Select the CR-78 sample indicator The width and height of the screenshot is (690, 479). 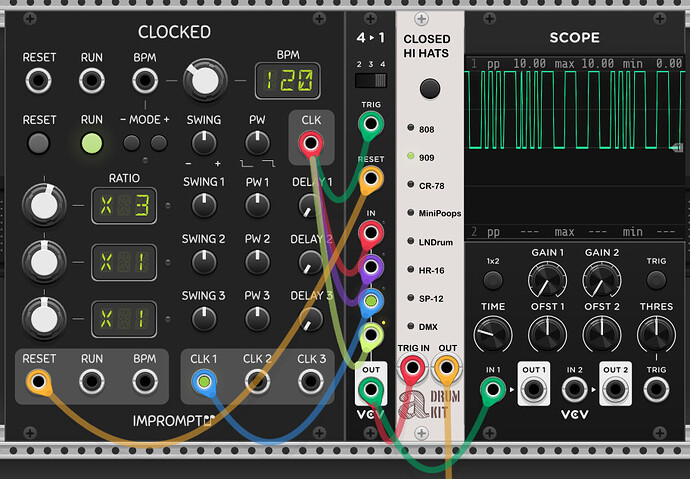410,185
